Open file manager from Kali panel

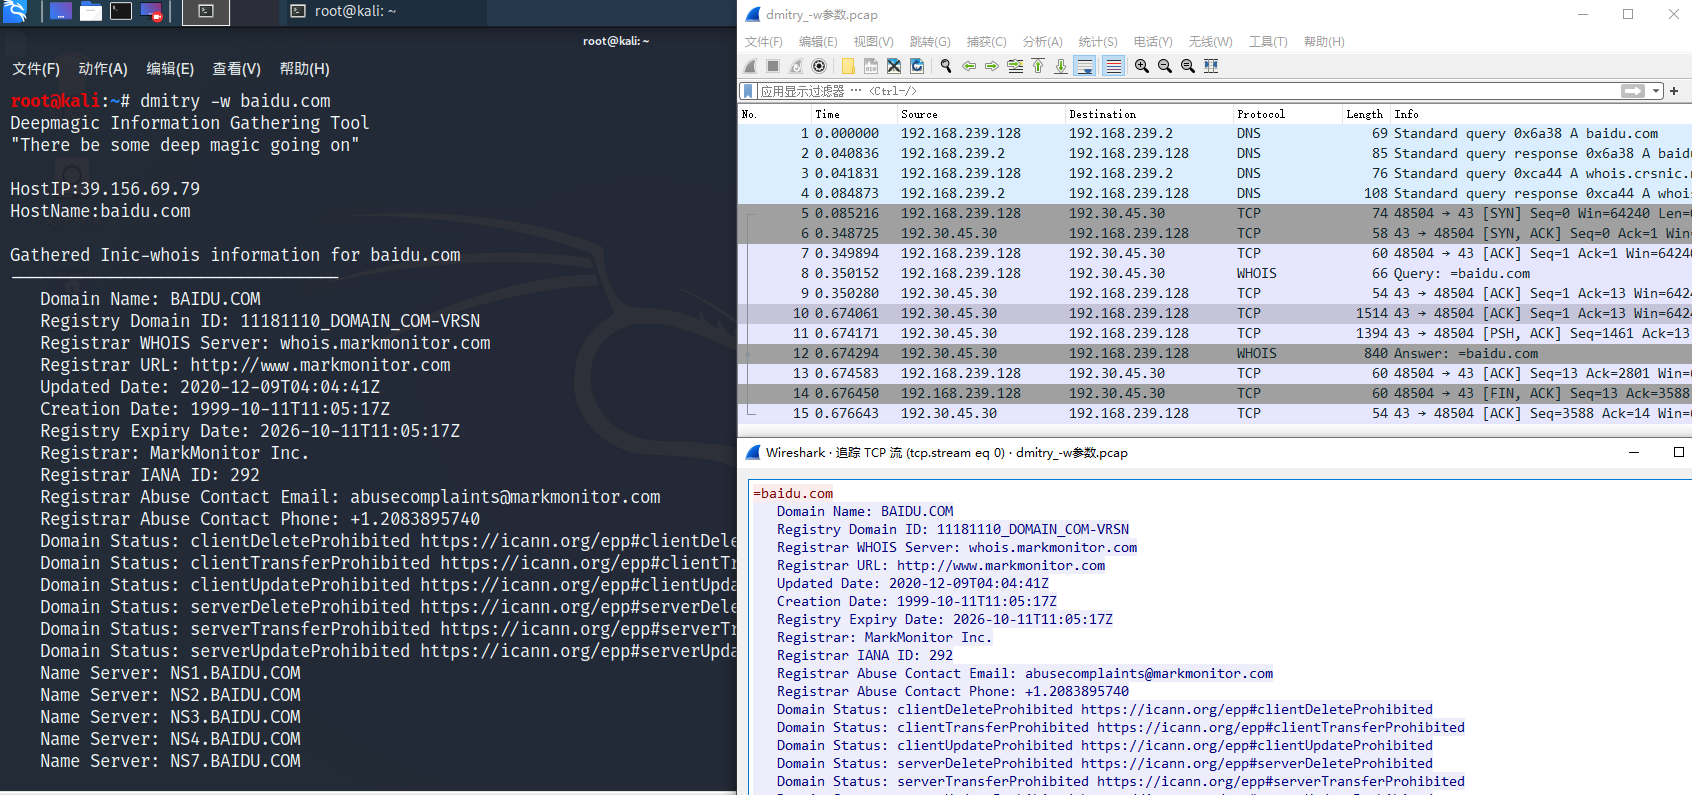(x=91, y=12)
